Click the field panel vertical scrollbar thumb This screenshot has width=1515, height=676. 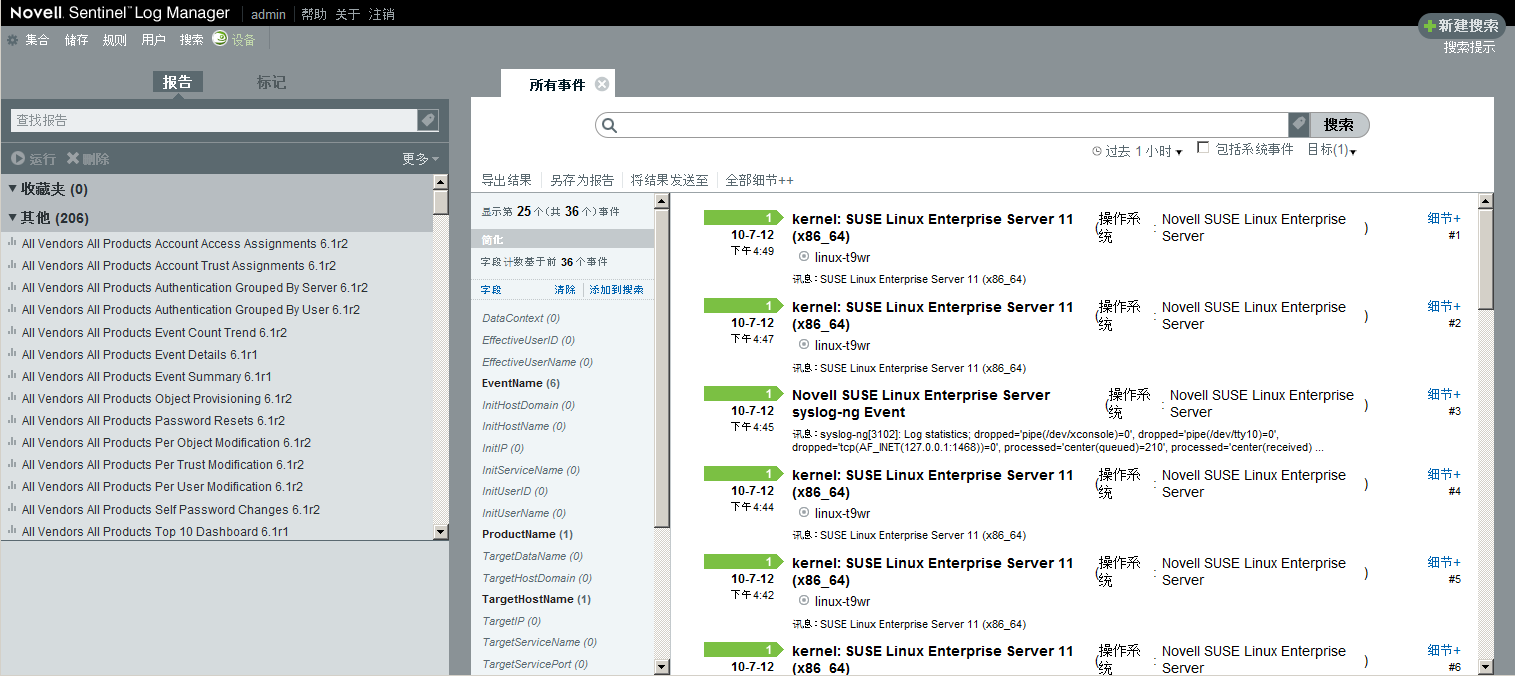pos(662,368)
